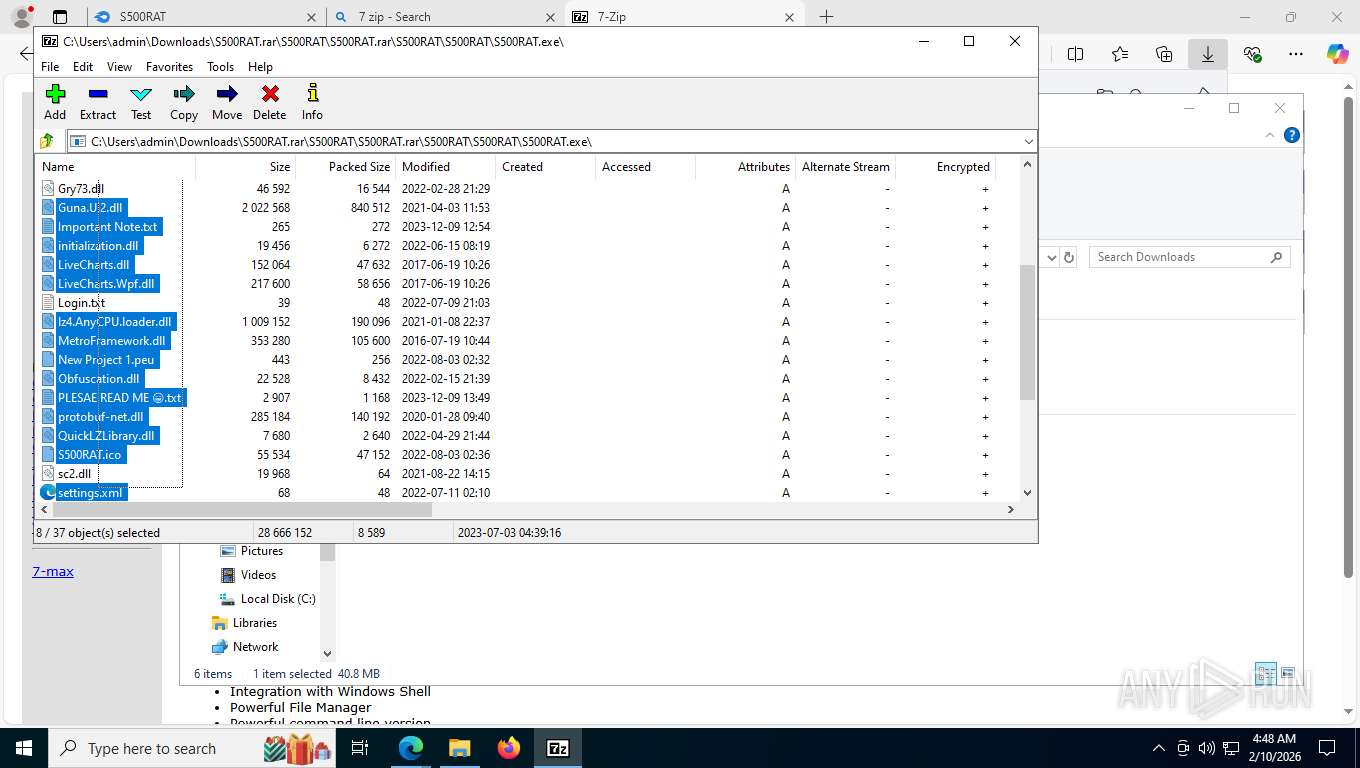The height and width of the screenshot is (768, 1360).
Task: Open the Tools menu
Action: [x=220, y=67]
